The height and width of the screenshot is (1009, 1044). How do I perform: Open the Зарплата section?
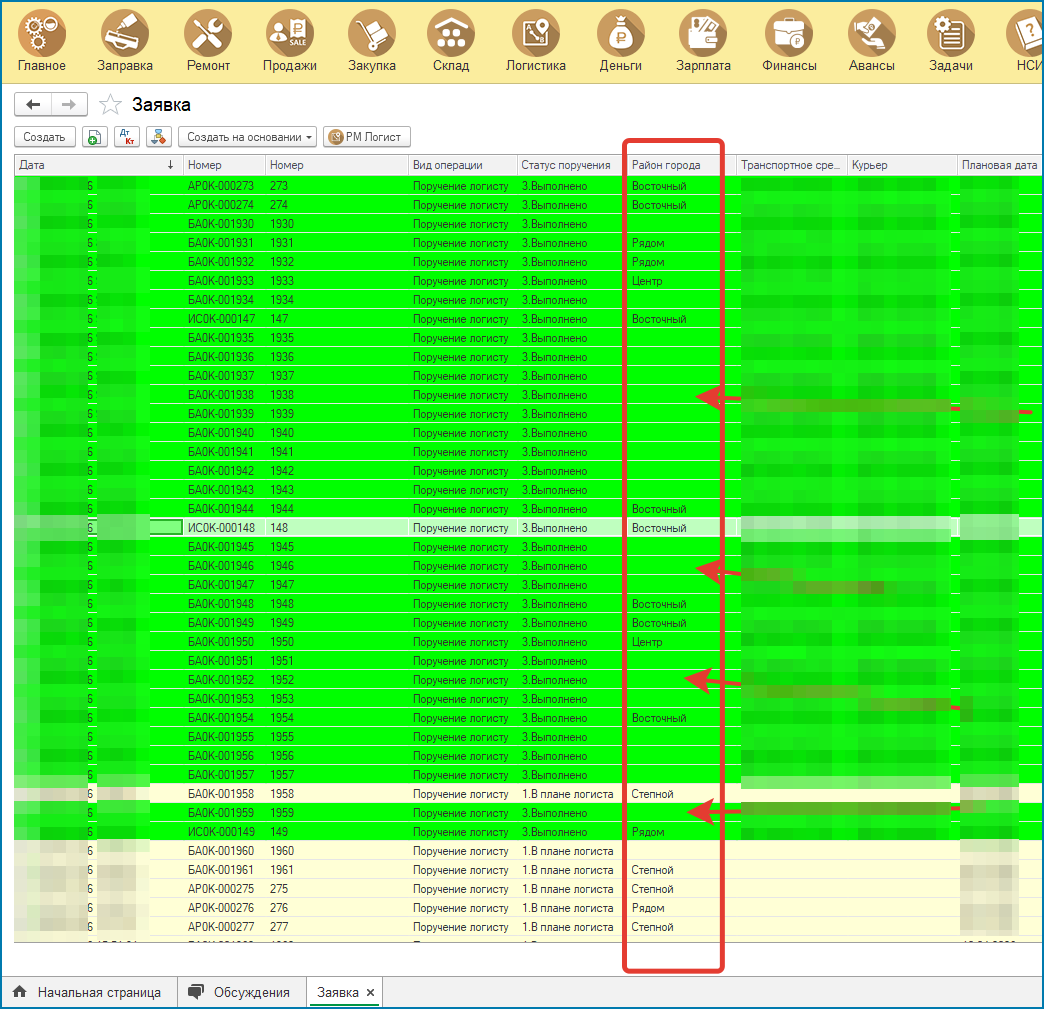tap(703, 43)
